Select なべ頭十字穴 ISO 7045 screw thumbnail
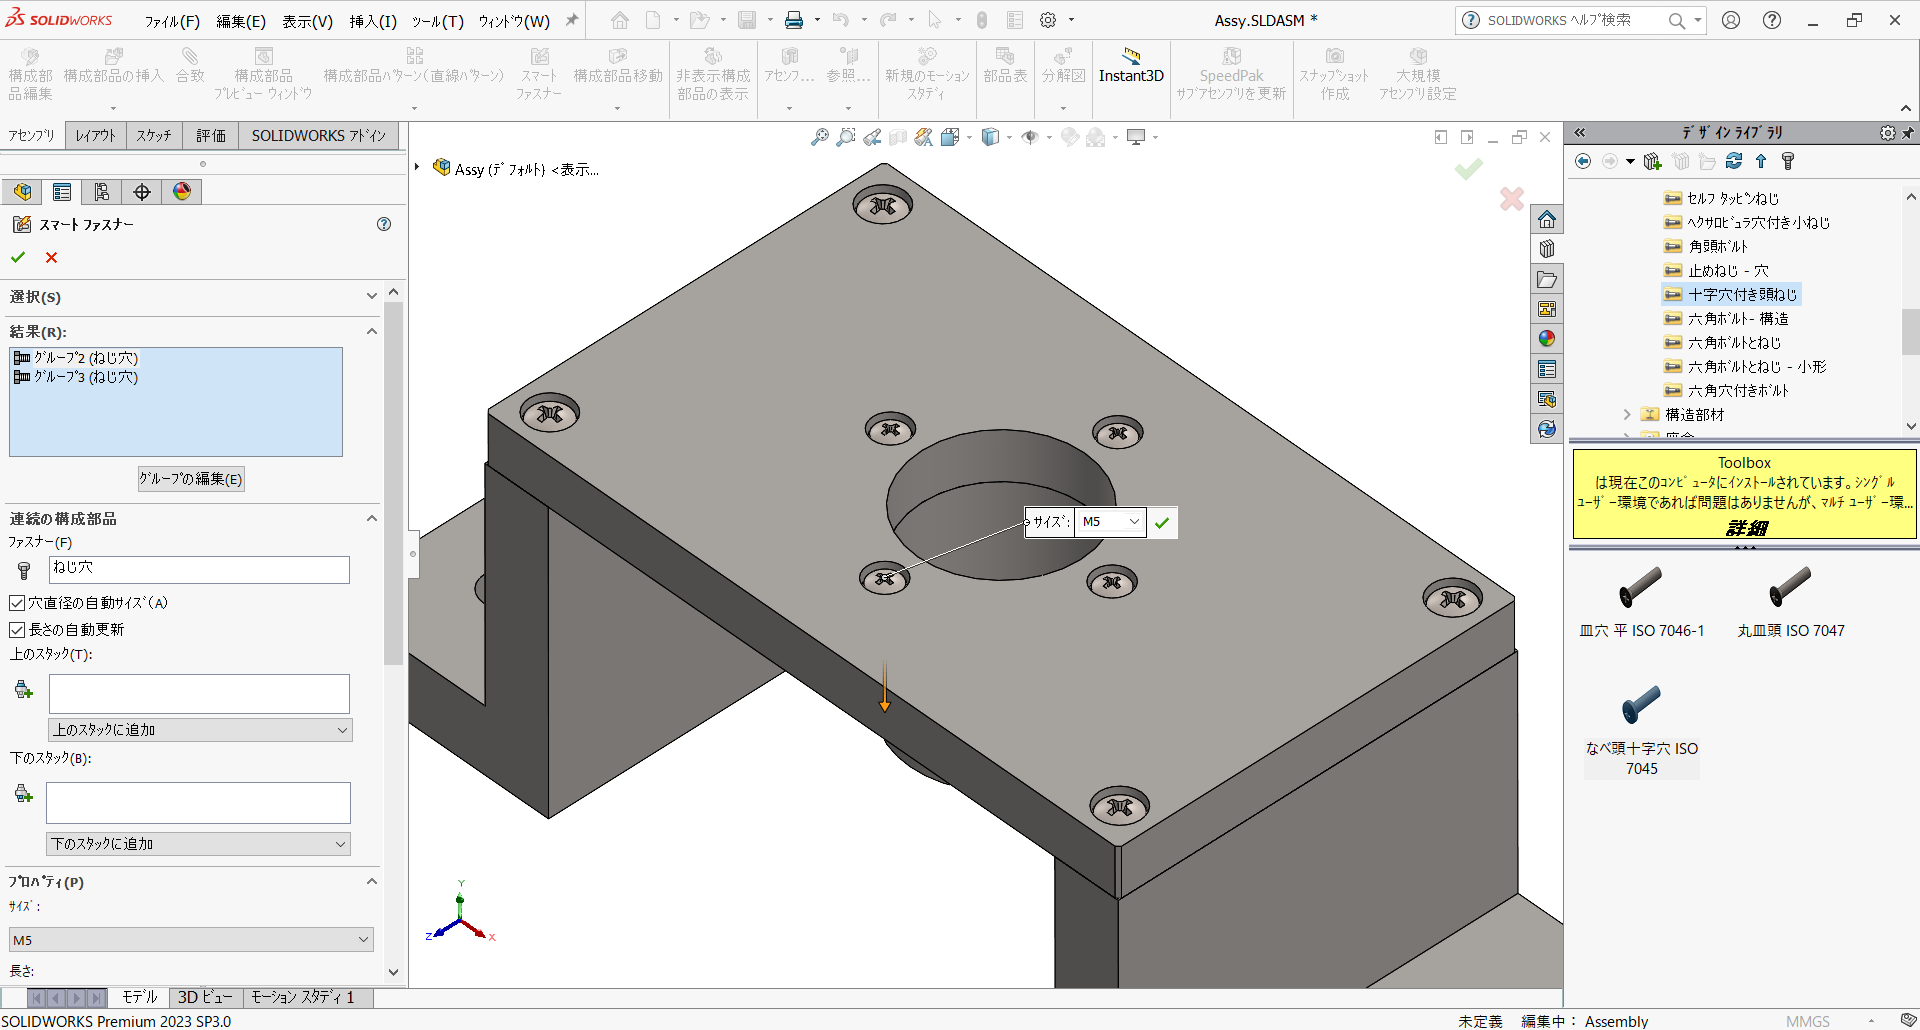This screenshot has height=1030, width=1920. tap(1641, 730)
